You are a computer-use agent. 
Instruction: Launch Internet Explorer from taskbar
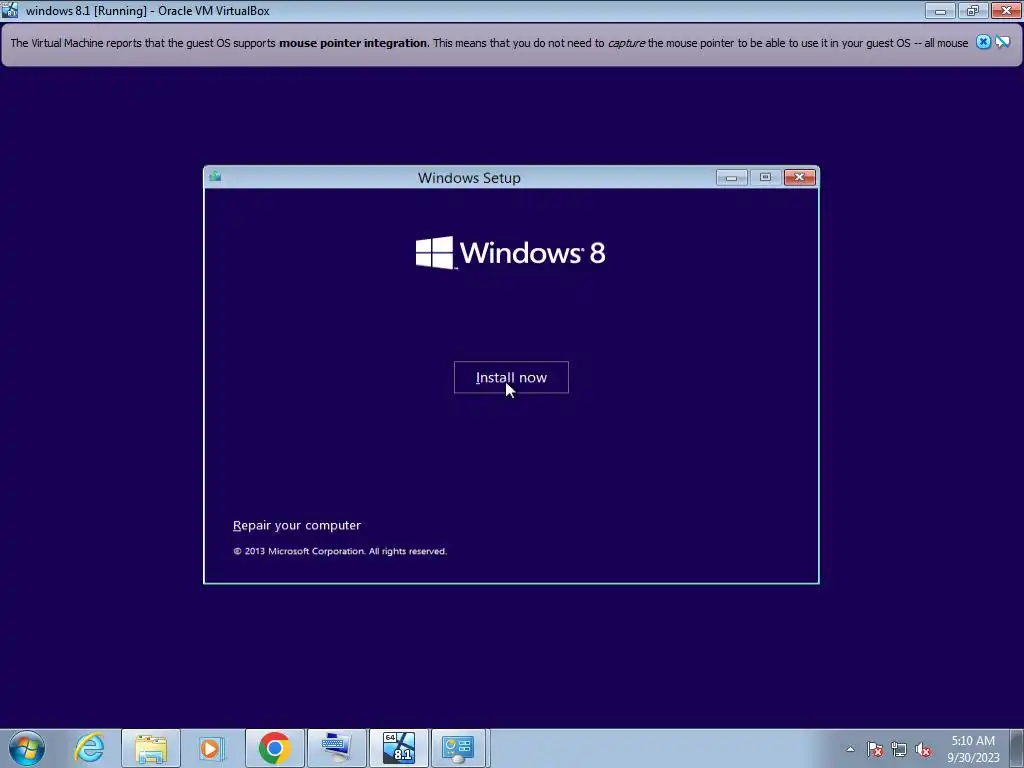89,748
